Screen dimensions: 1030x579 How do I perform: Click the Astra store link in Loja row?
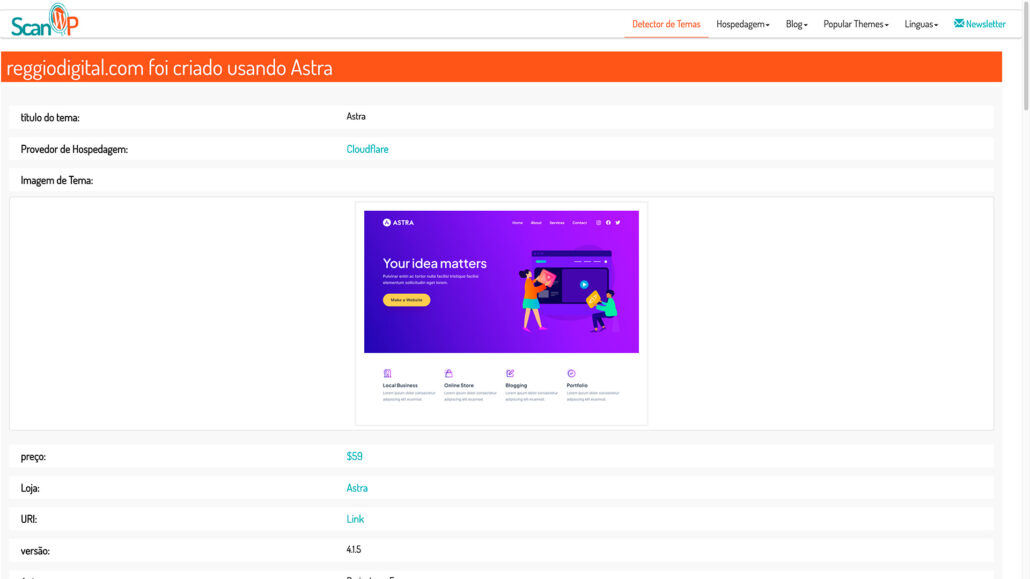coord(354,487)
